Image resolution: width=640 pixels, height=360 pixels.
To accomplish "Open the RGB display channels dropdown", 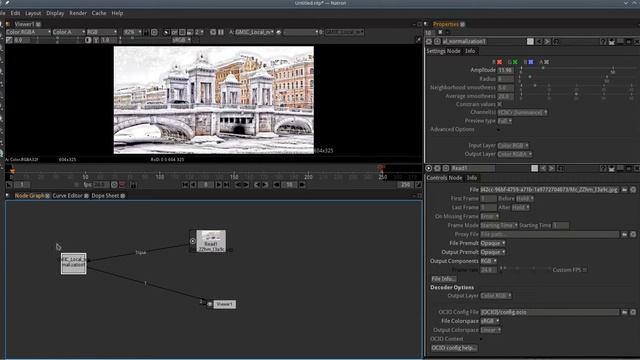I will pyautogui.click(x=102, y=32).
